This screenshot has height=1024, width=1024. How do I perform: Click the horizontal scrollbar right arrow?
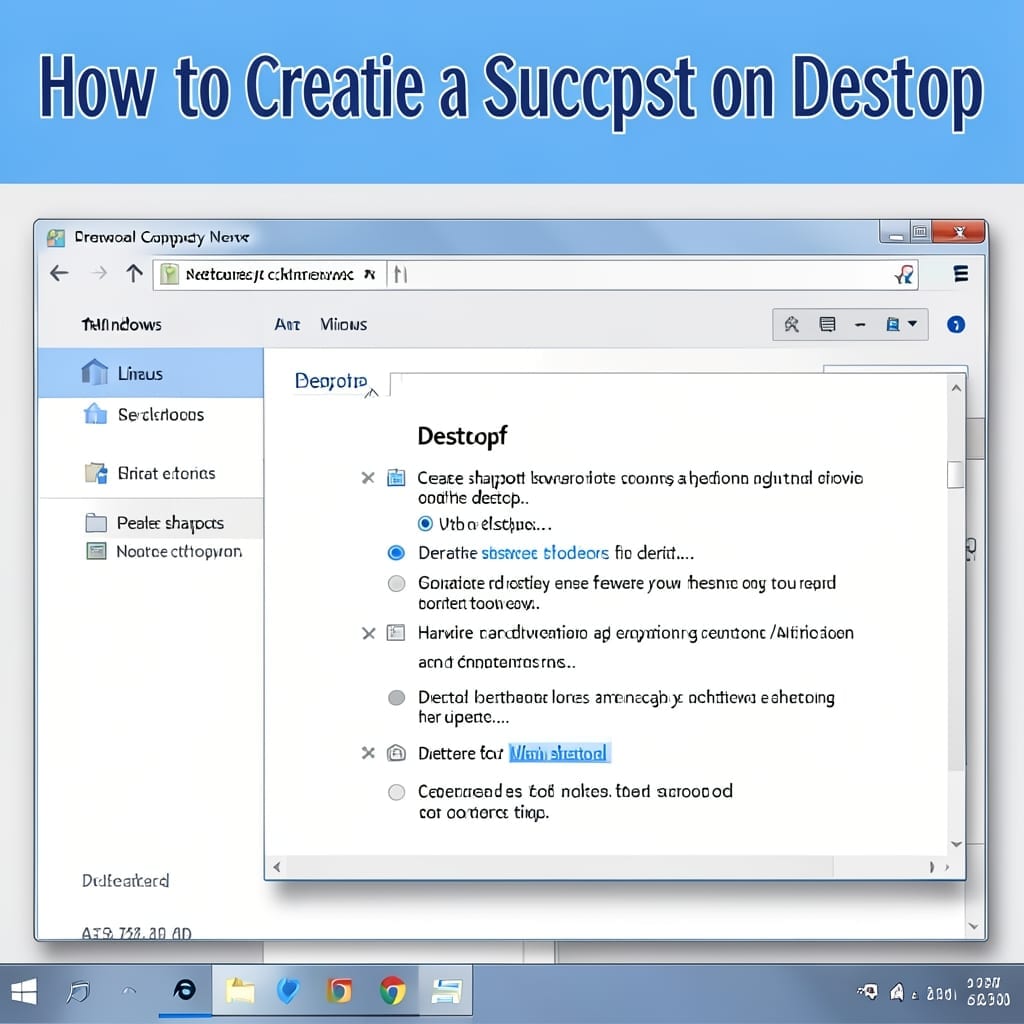tap(947, 867)
